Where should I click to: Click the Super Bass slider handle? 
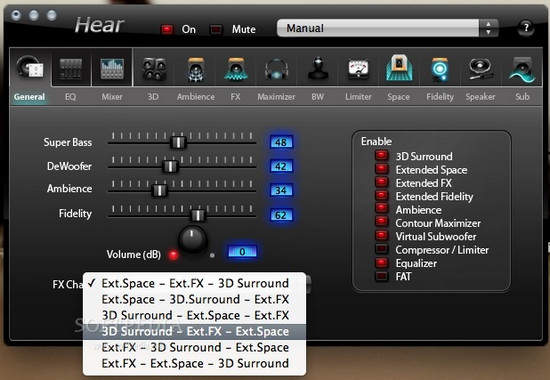tap(178, 142)
